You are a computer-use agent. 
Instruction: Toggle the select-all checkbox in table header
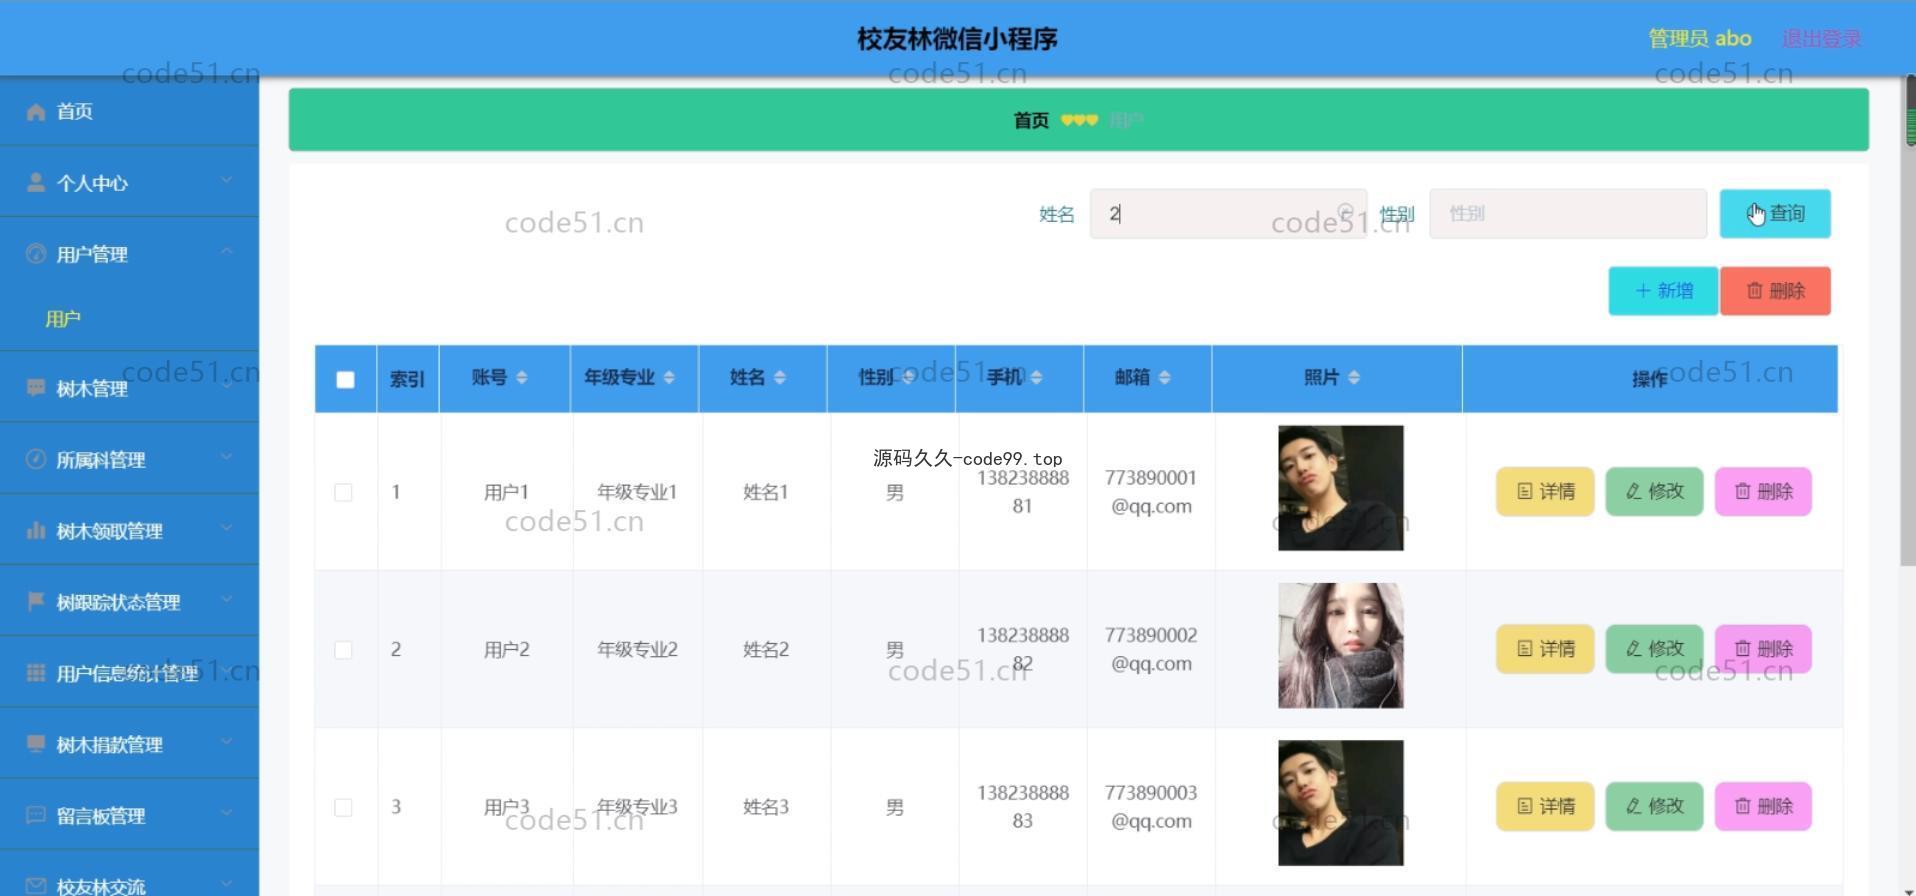(x=345, y=380)
